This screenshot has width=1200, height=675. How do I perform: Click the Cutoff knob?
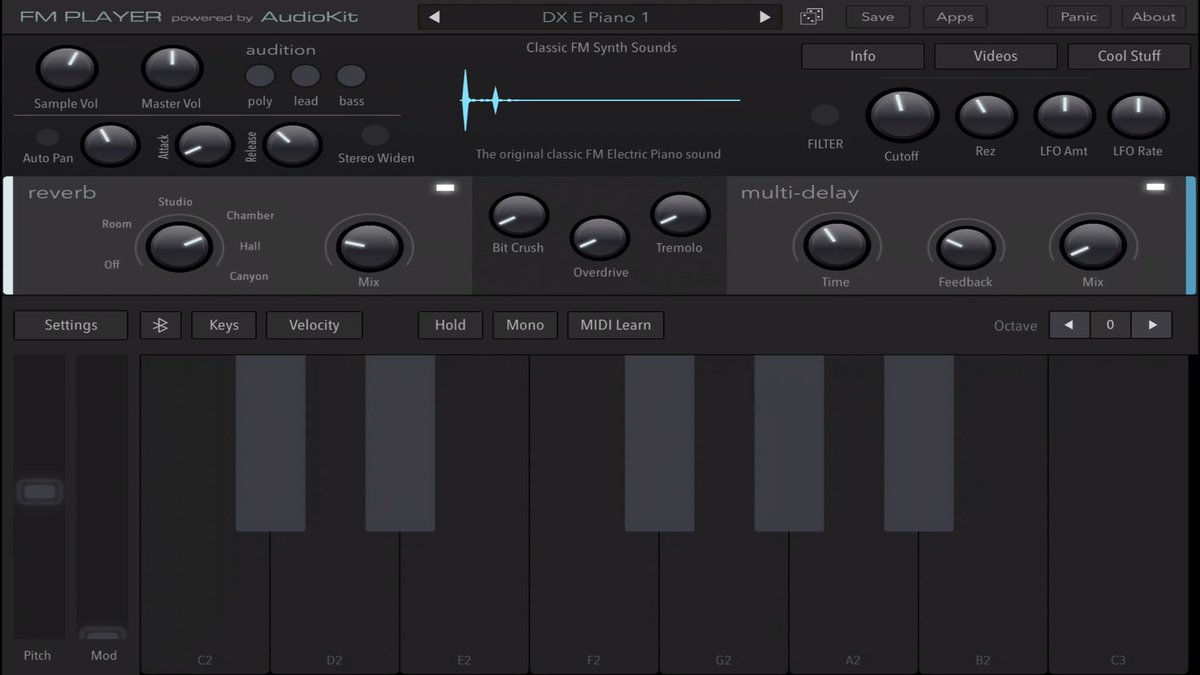tap(901, 115)
